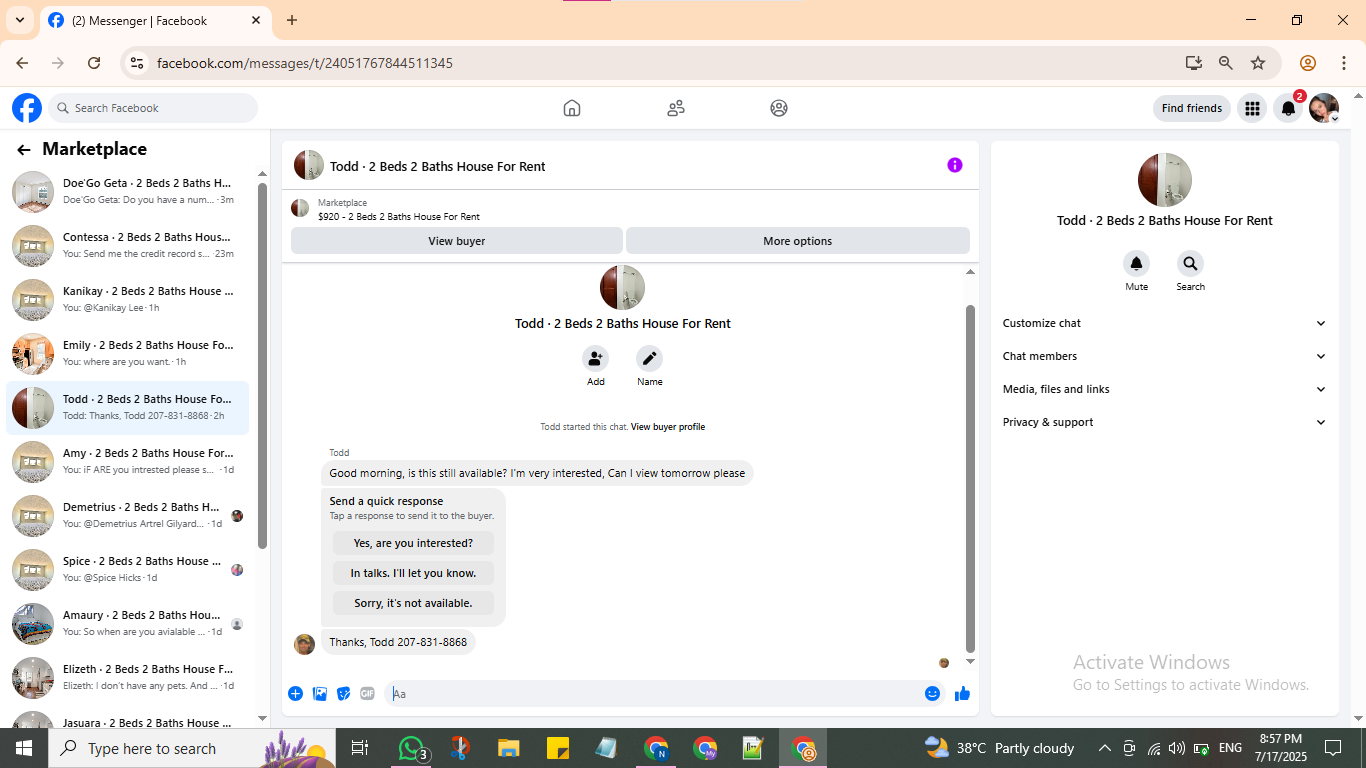Edit the chat name with pencil icon
This screenshot has height=768, width=1366.
coord(650,358)
